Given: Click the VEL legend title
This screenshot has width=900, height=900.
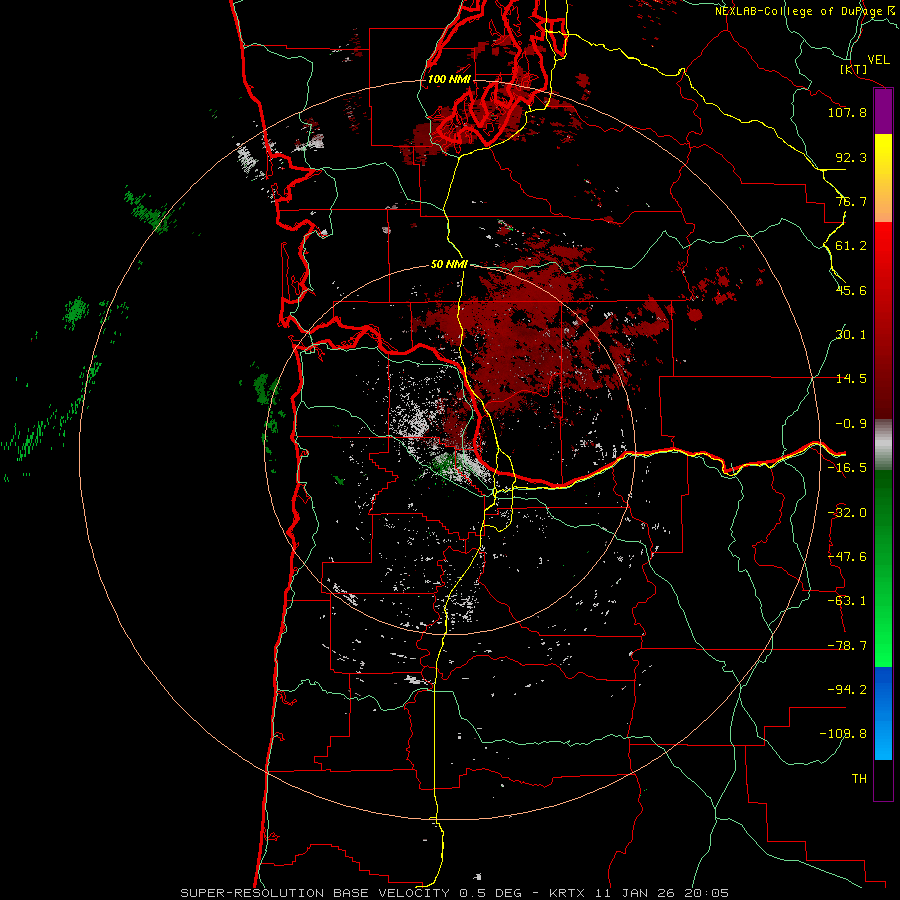Looking at the screenshot, I should coord(878,60).
